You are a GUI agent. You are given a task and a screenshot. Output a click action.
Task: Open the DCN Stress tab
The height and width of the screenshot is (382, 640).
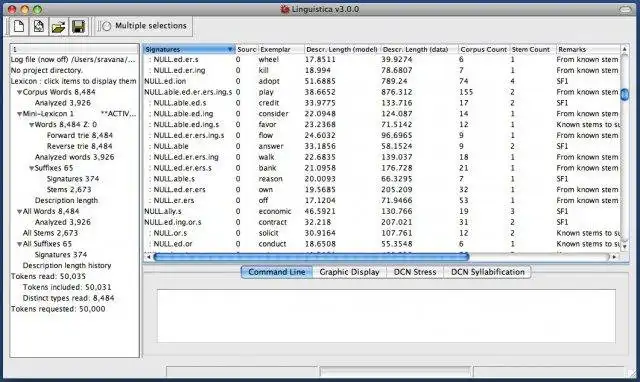point(415,272)
